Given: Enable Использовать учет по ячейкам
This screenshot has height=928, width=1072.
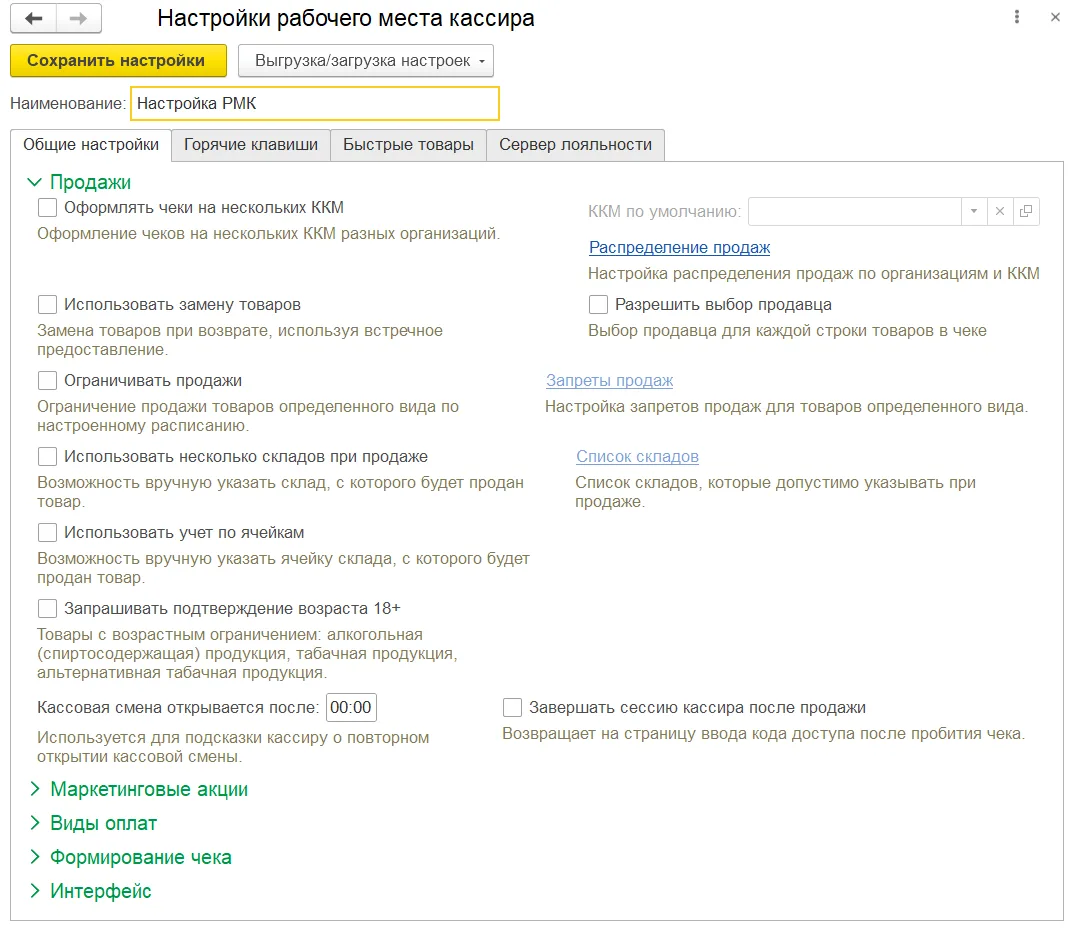Looking at the screenshot, I should point(47,532).
